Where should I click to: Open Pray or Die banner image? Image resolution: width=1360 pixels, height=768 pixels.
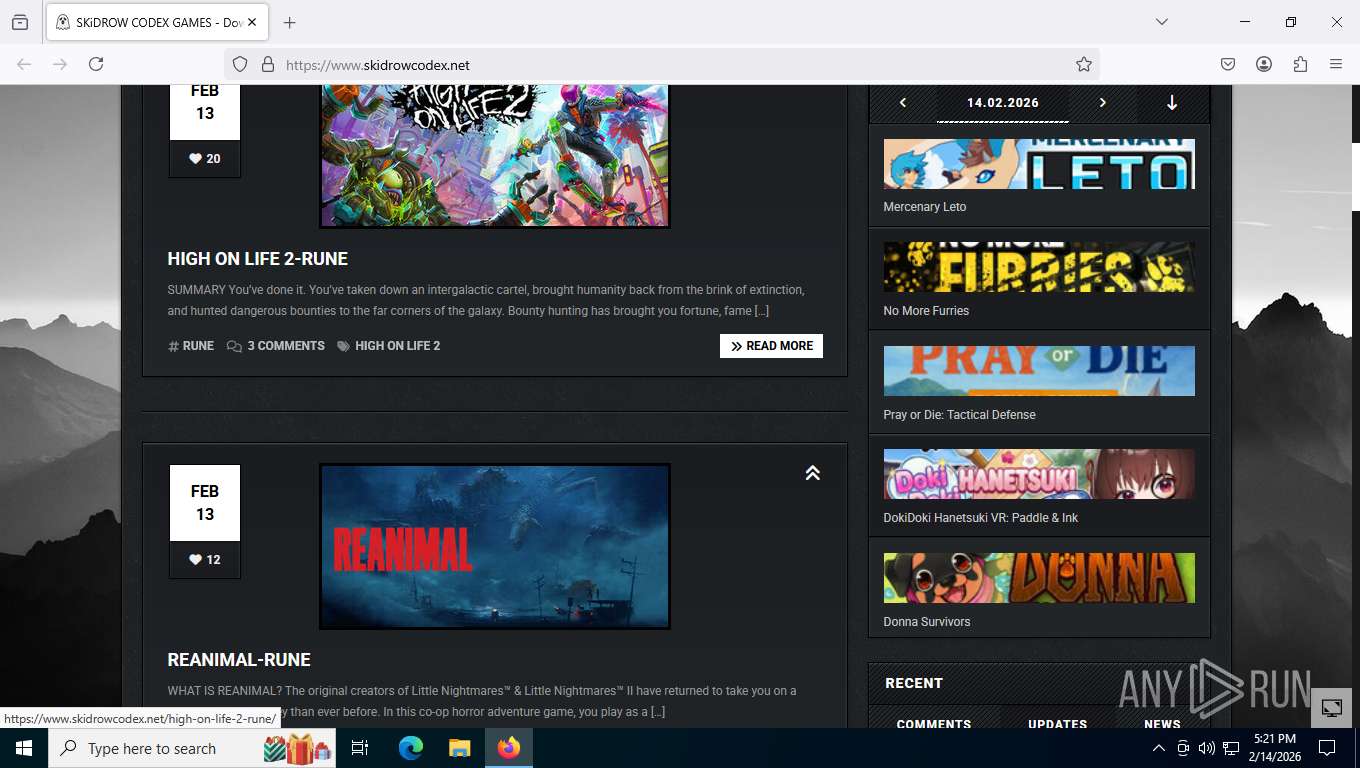(x=1039, y=371)
